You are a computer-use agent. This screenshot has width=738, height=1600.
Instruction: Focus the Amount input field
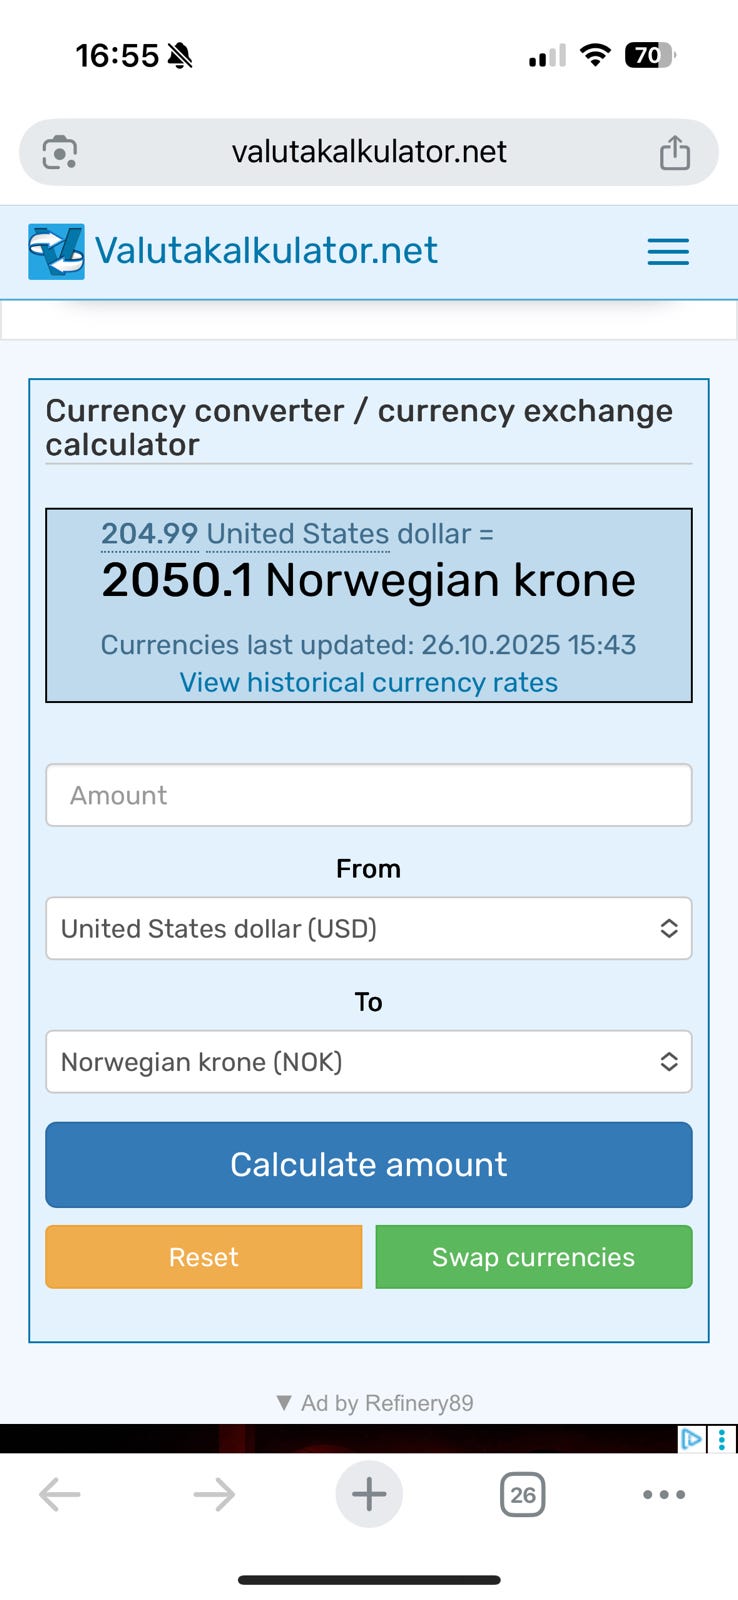[x=369, y=795]
